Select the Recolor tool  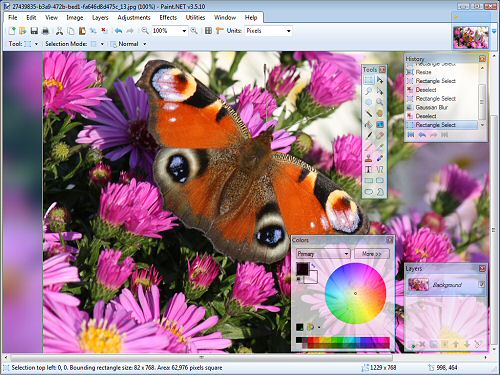tap(380, 158)
